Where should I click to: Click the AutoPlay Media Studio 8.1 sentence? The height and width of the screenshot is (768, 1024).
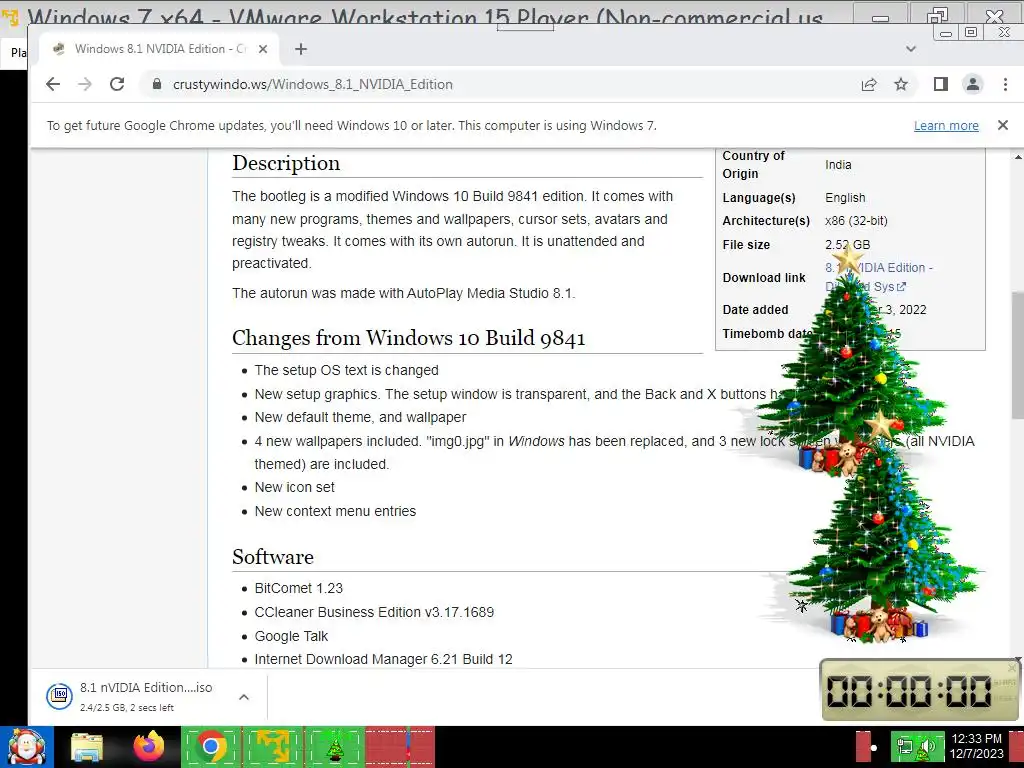404,293
